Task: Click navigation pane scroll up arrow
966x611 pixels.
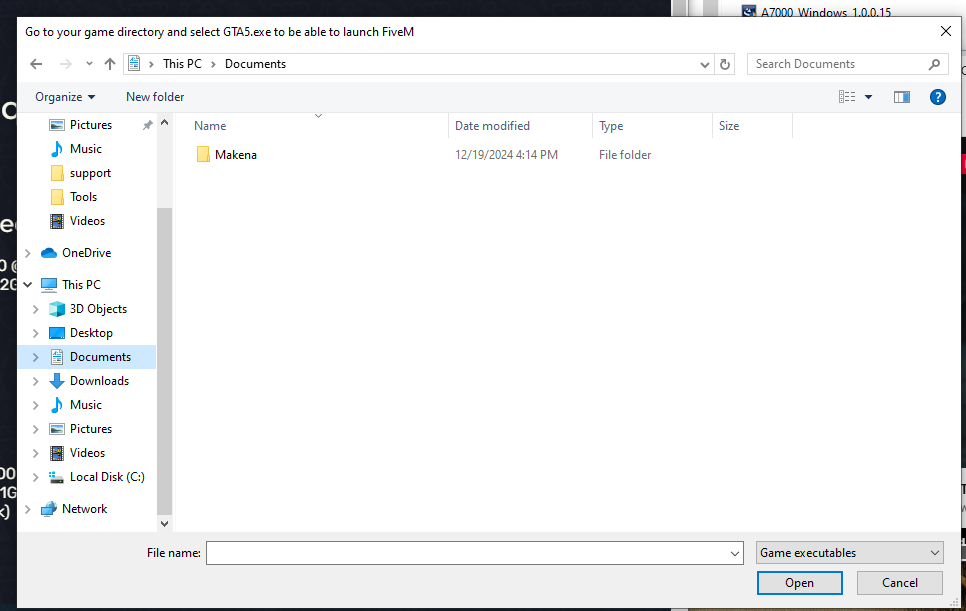Action: tap(164, 123)
